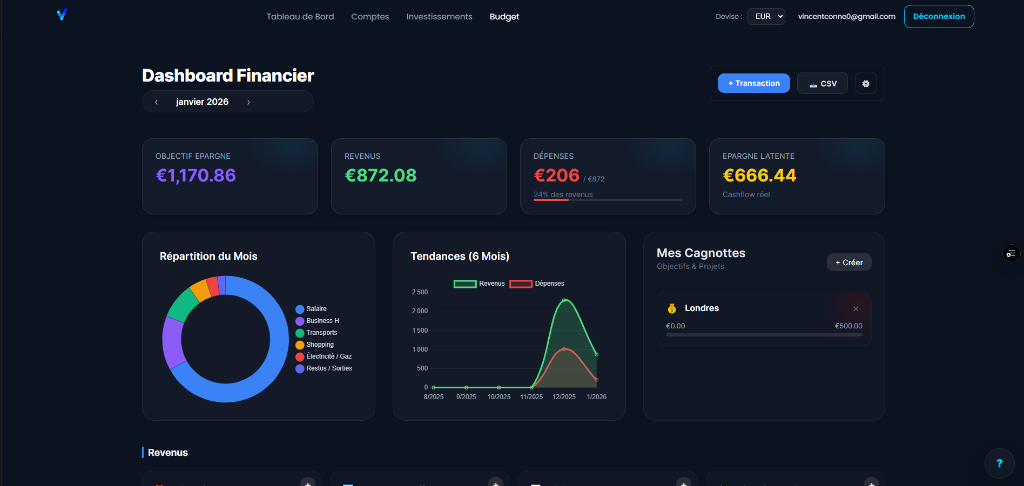Toggle the Revenus series in Tendances legend
Image resolution: width=1024 pixels, height=486 pixels.
pos(480,284)
